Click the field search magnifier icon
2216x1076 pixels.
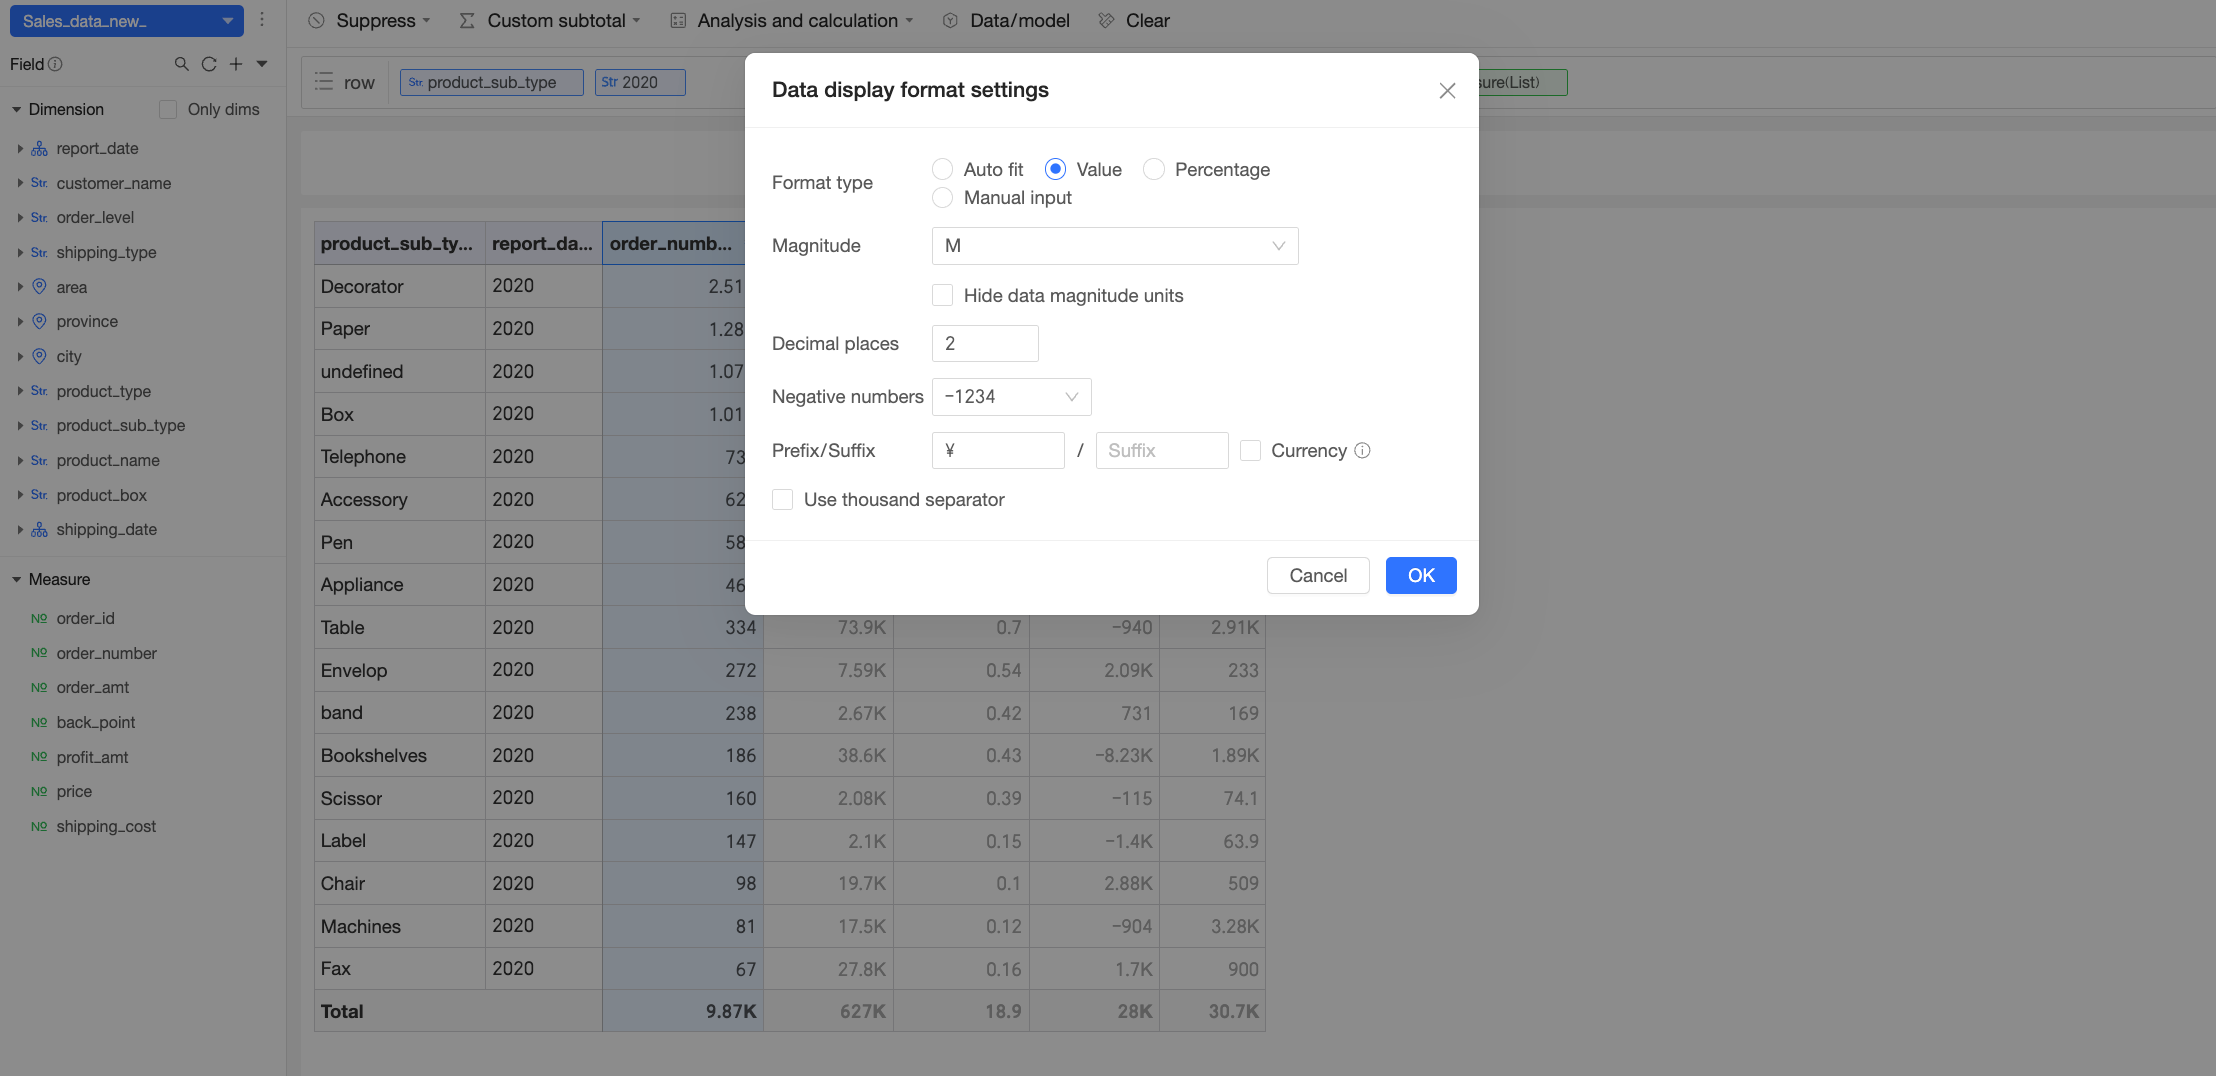click(x=181, y=64)
